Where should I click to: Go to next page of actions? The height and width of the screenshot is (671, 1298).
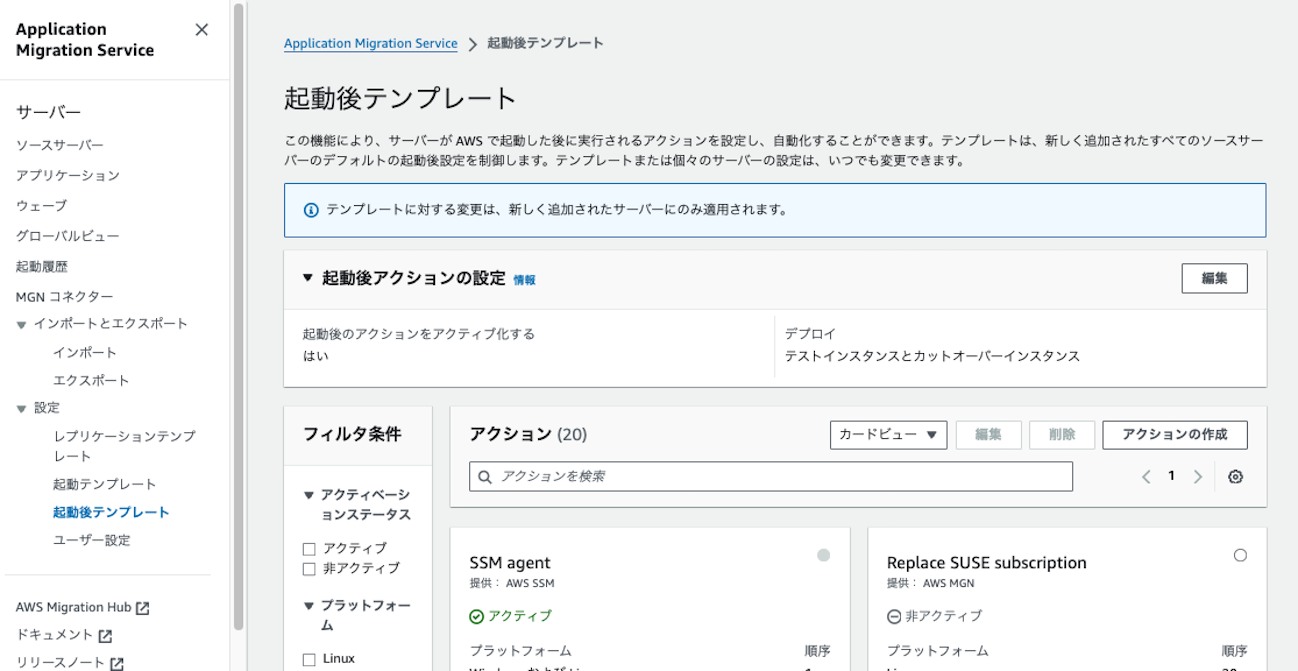coord(1197,477)
